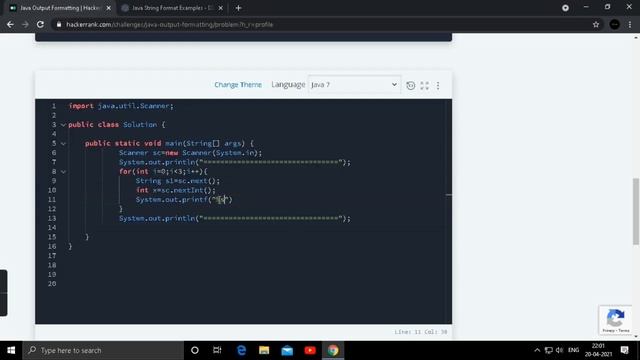Image resolution: width=640 pixels, height=360 pixels.
Task: Click the Line 11 Col status text
Action: click(421, 332)
